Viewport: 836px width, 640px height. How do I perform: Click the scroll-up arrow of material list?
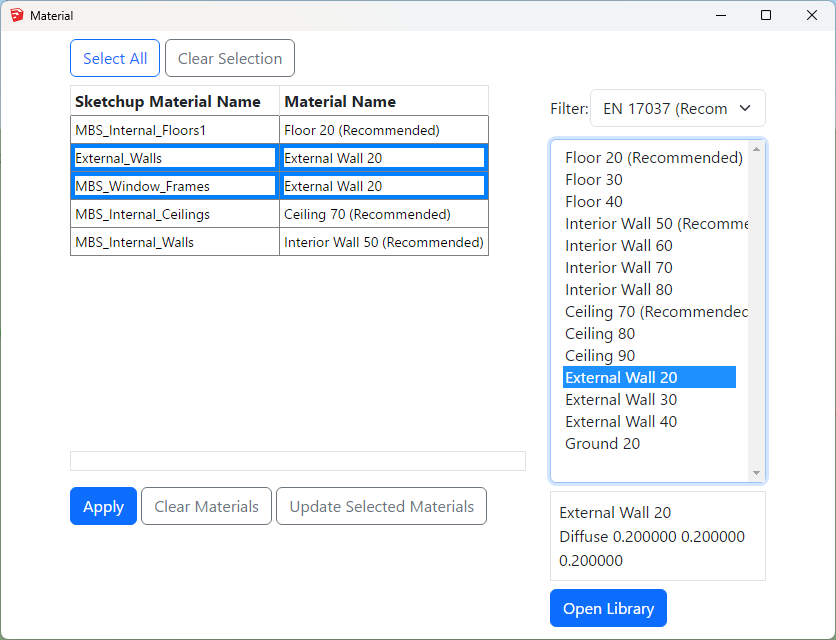(x=756, y=150)
